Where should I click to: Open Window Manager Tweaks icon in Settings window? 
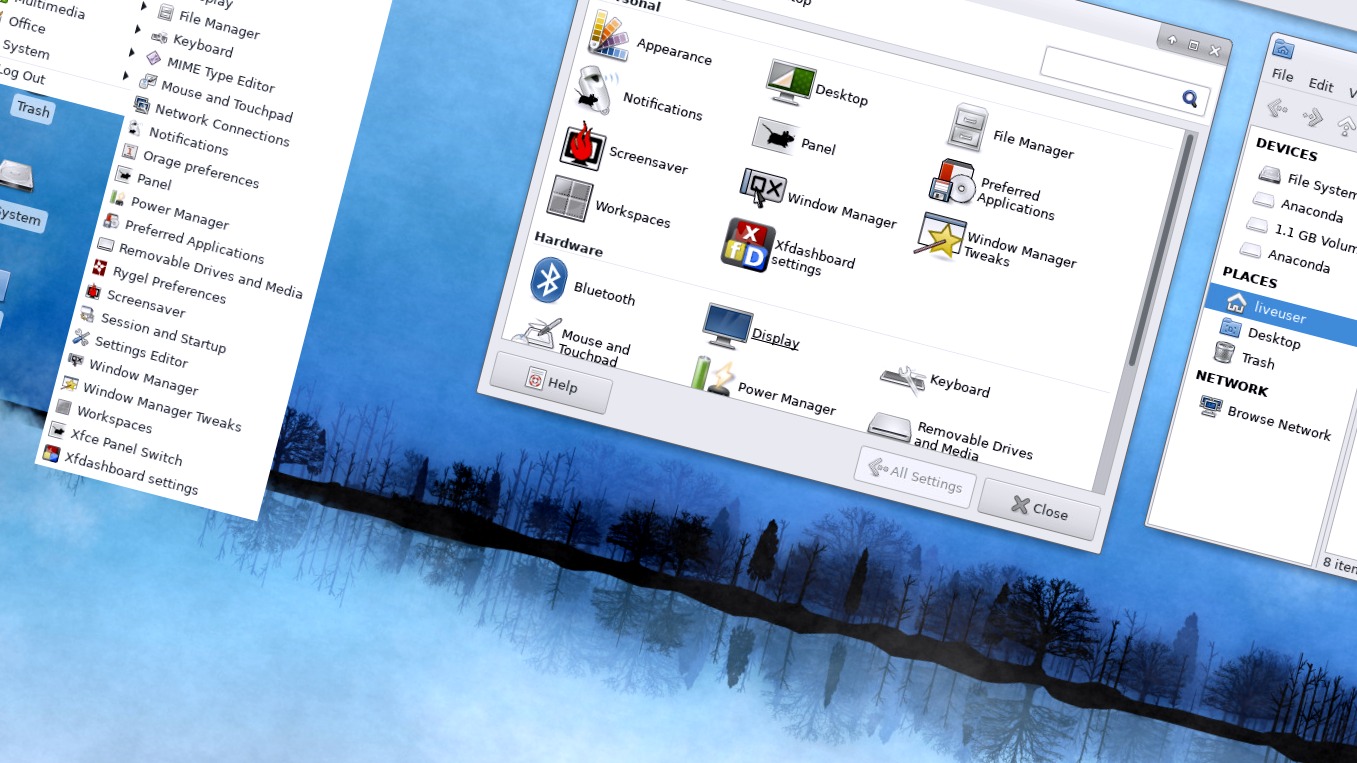click(940, 236)
